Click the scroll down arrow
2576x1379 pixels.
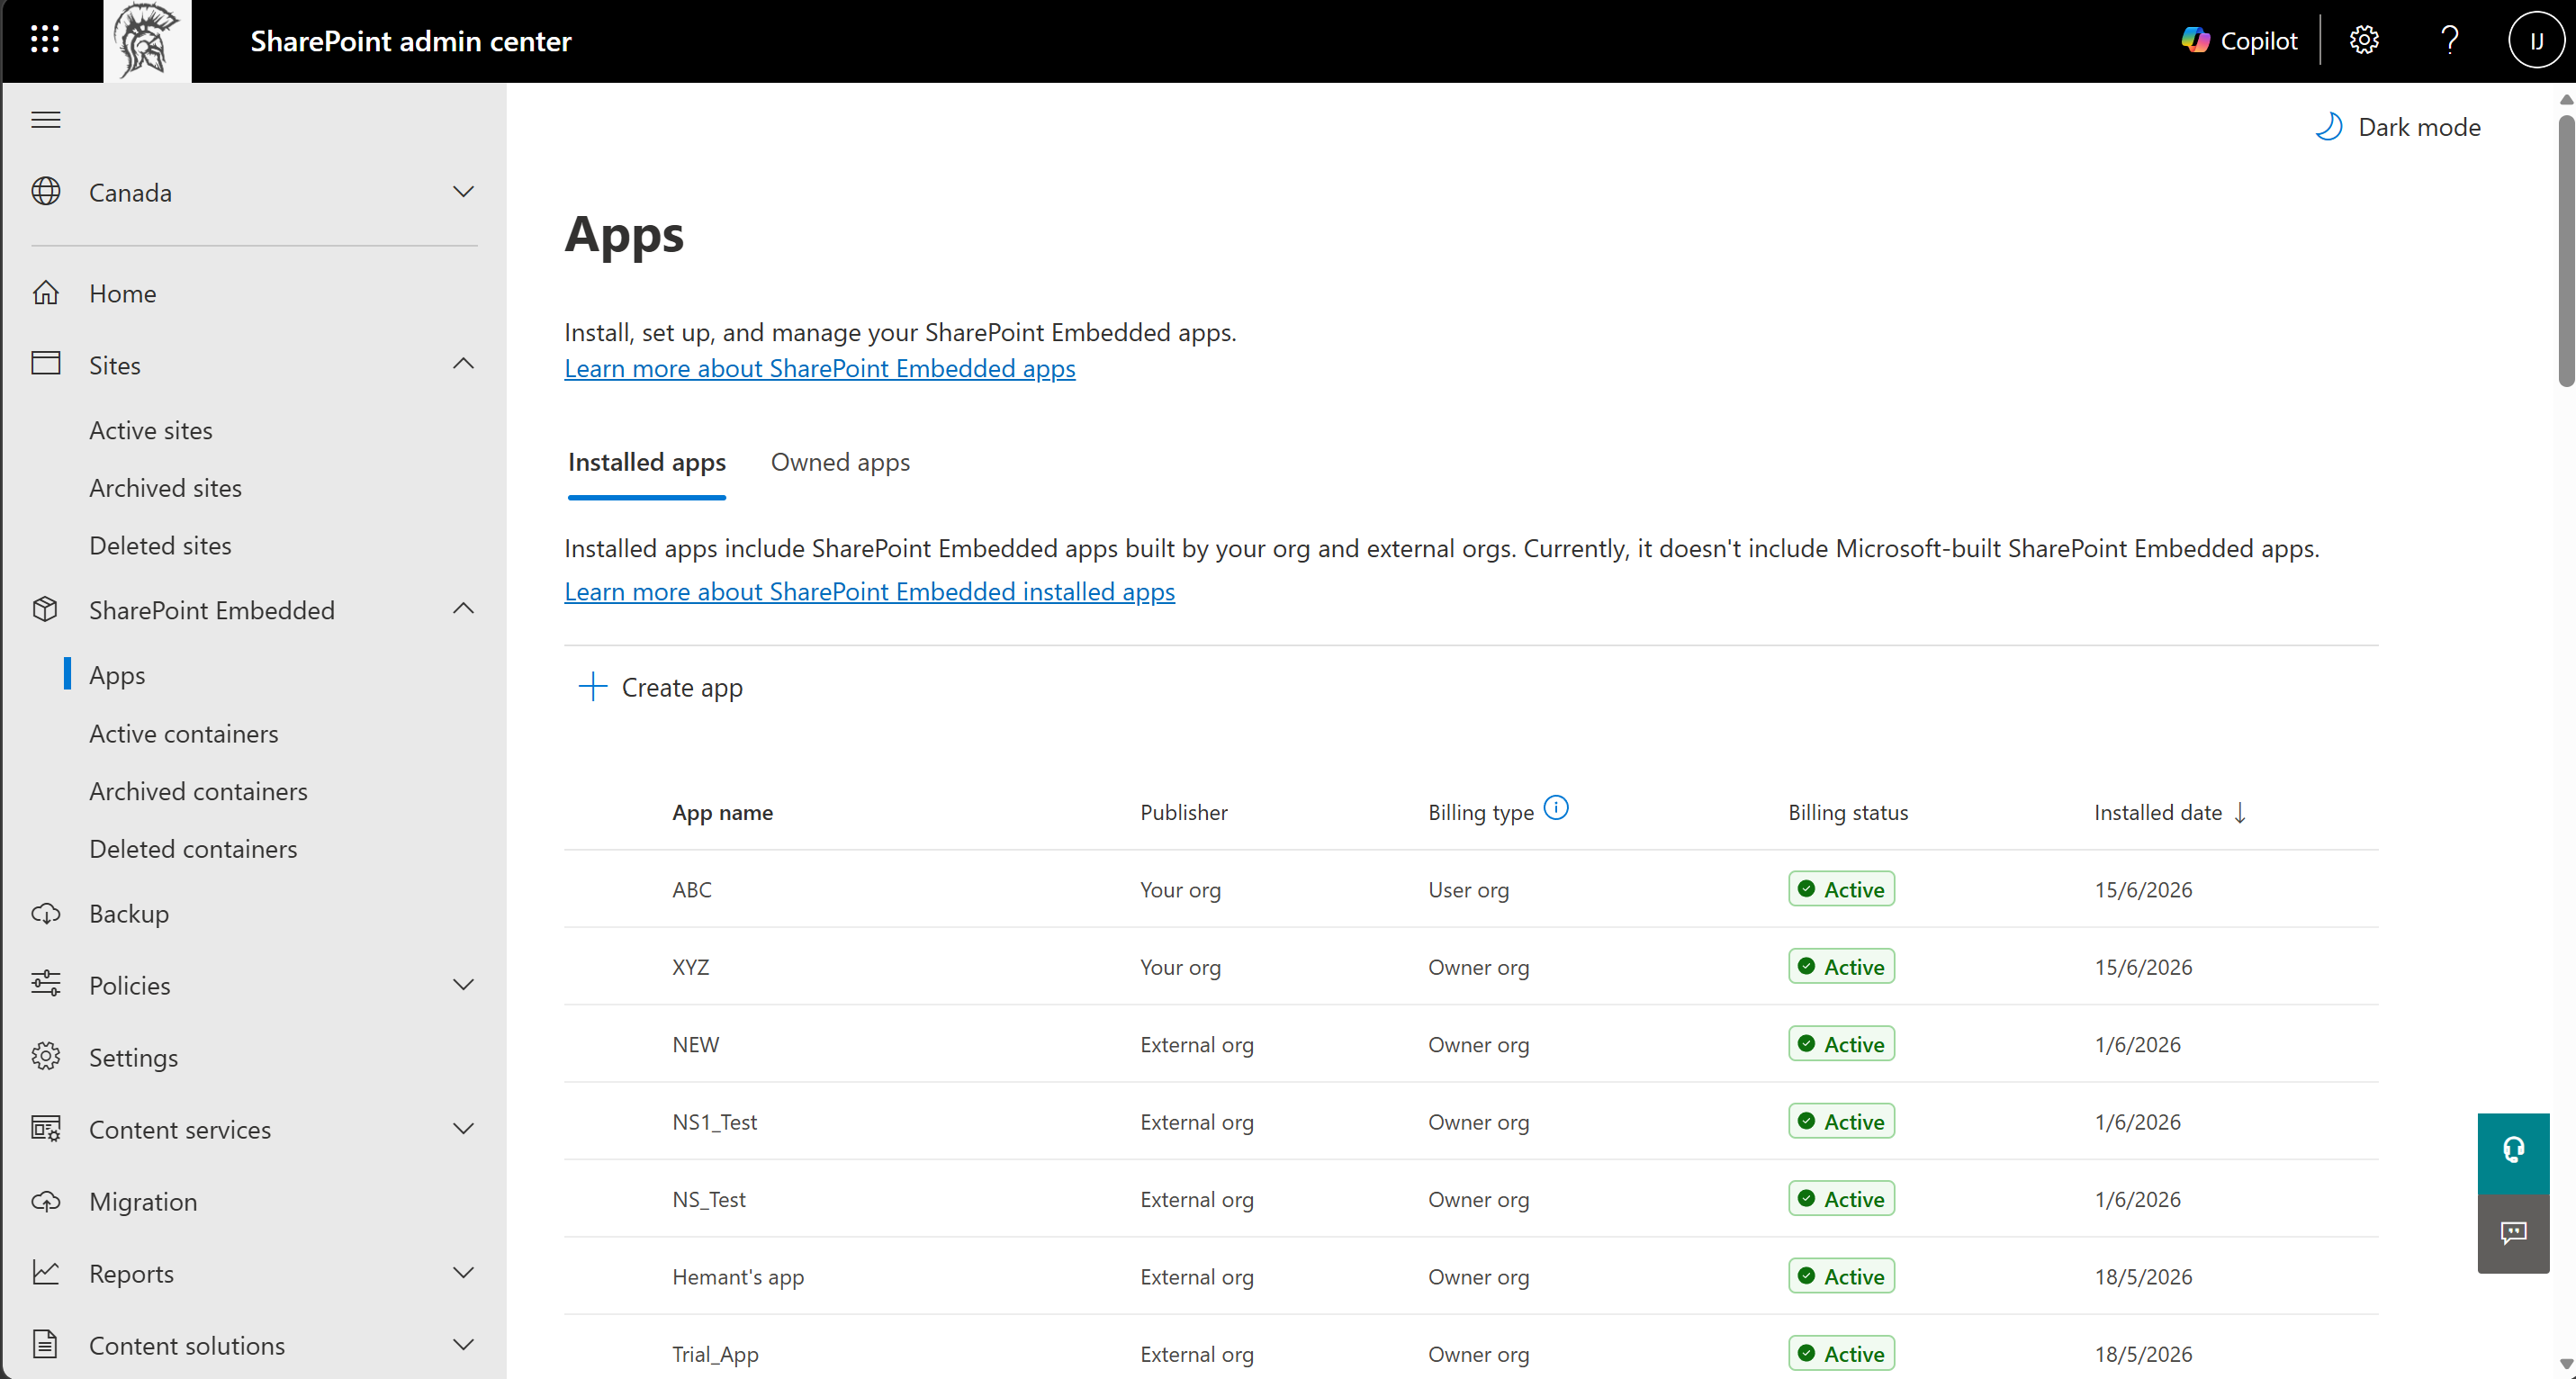[x=2566, y=1365]
